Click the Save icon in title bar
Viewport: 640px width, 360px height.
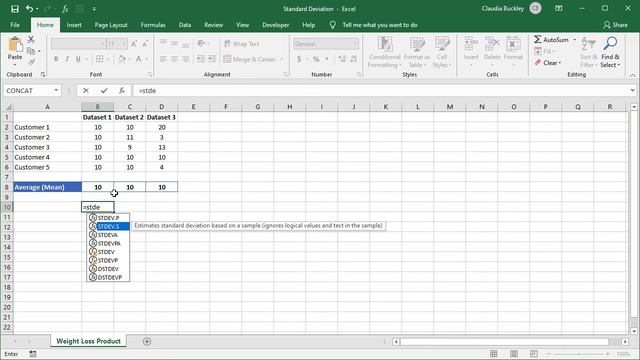(x=15, y=9)
